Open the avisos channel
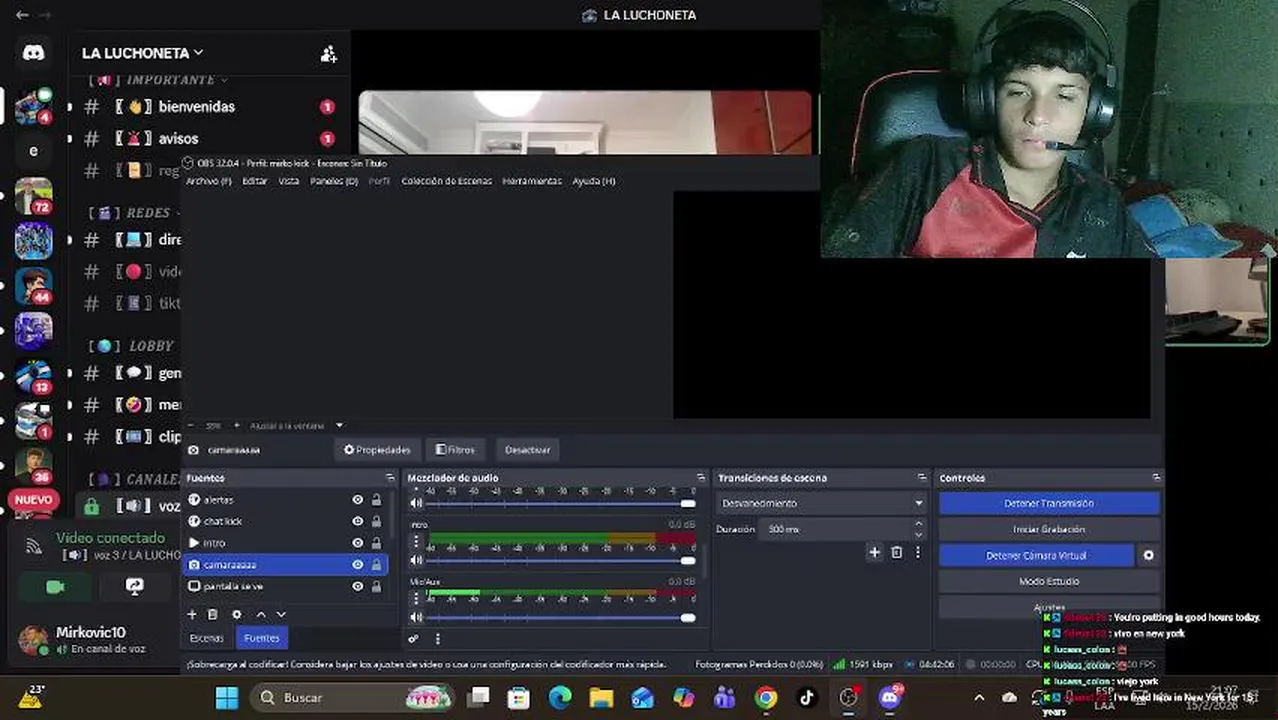Screen dimensions: 1278x720 tap(178, 138)
